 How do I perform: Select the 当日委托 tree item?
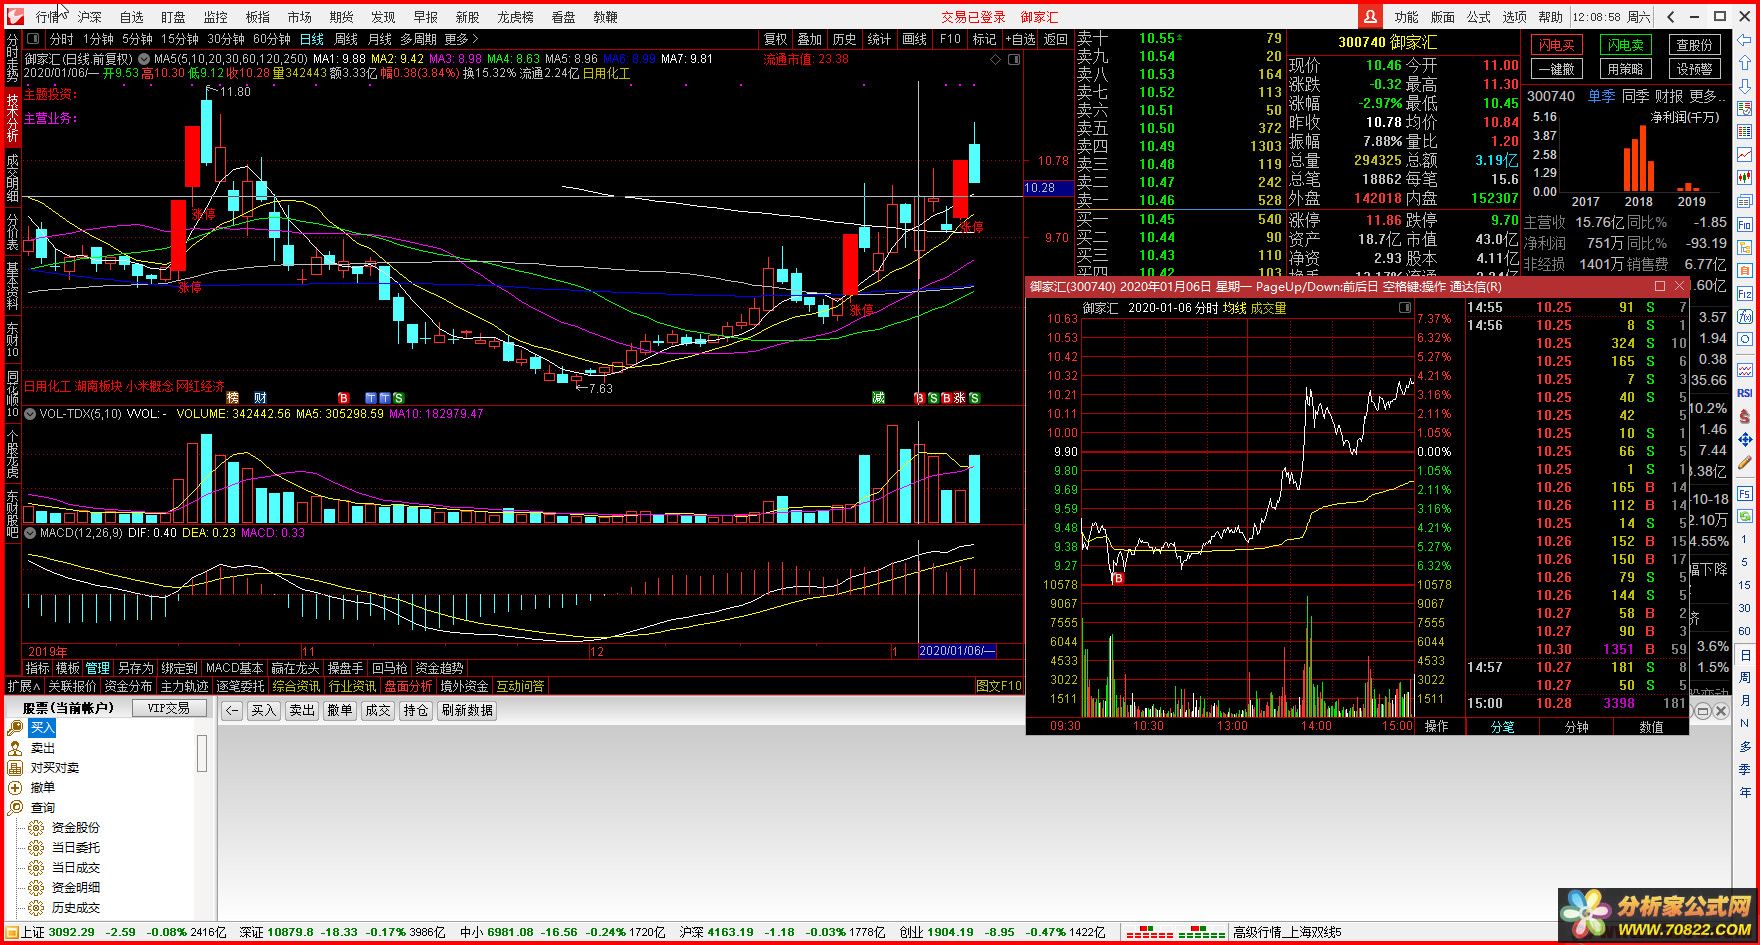point(76,848)
